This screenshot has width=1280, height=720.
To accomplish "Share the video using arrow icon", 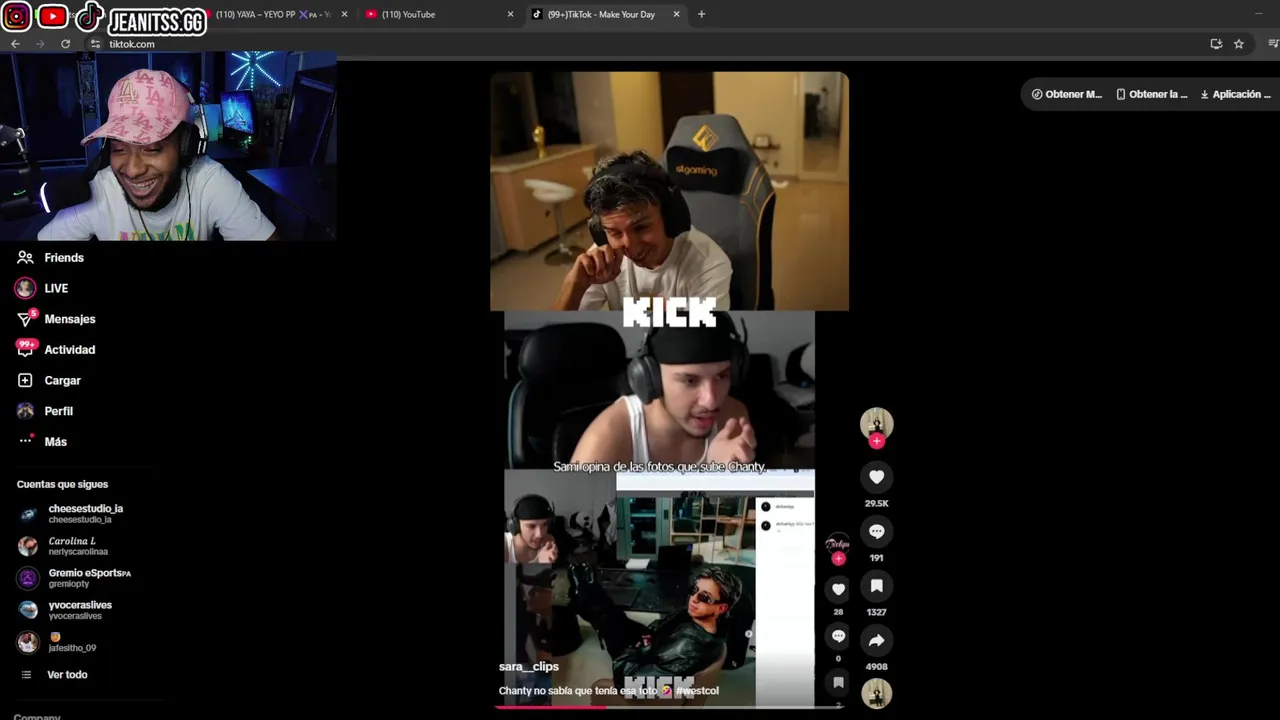I will point(877,640).
